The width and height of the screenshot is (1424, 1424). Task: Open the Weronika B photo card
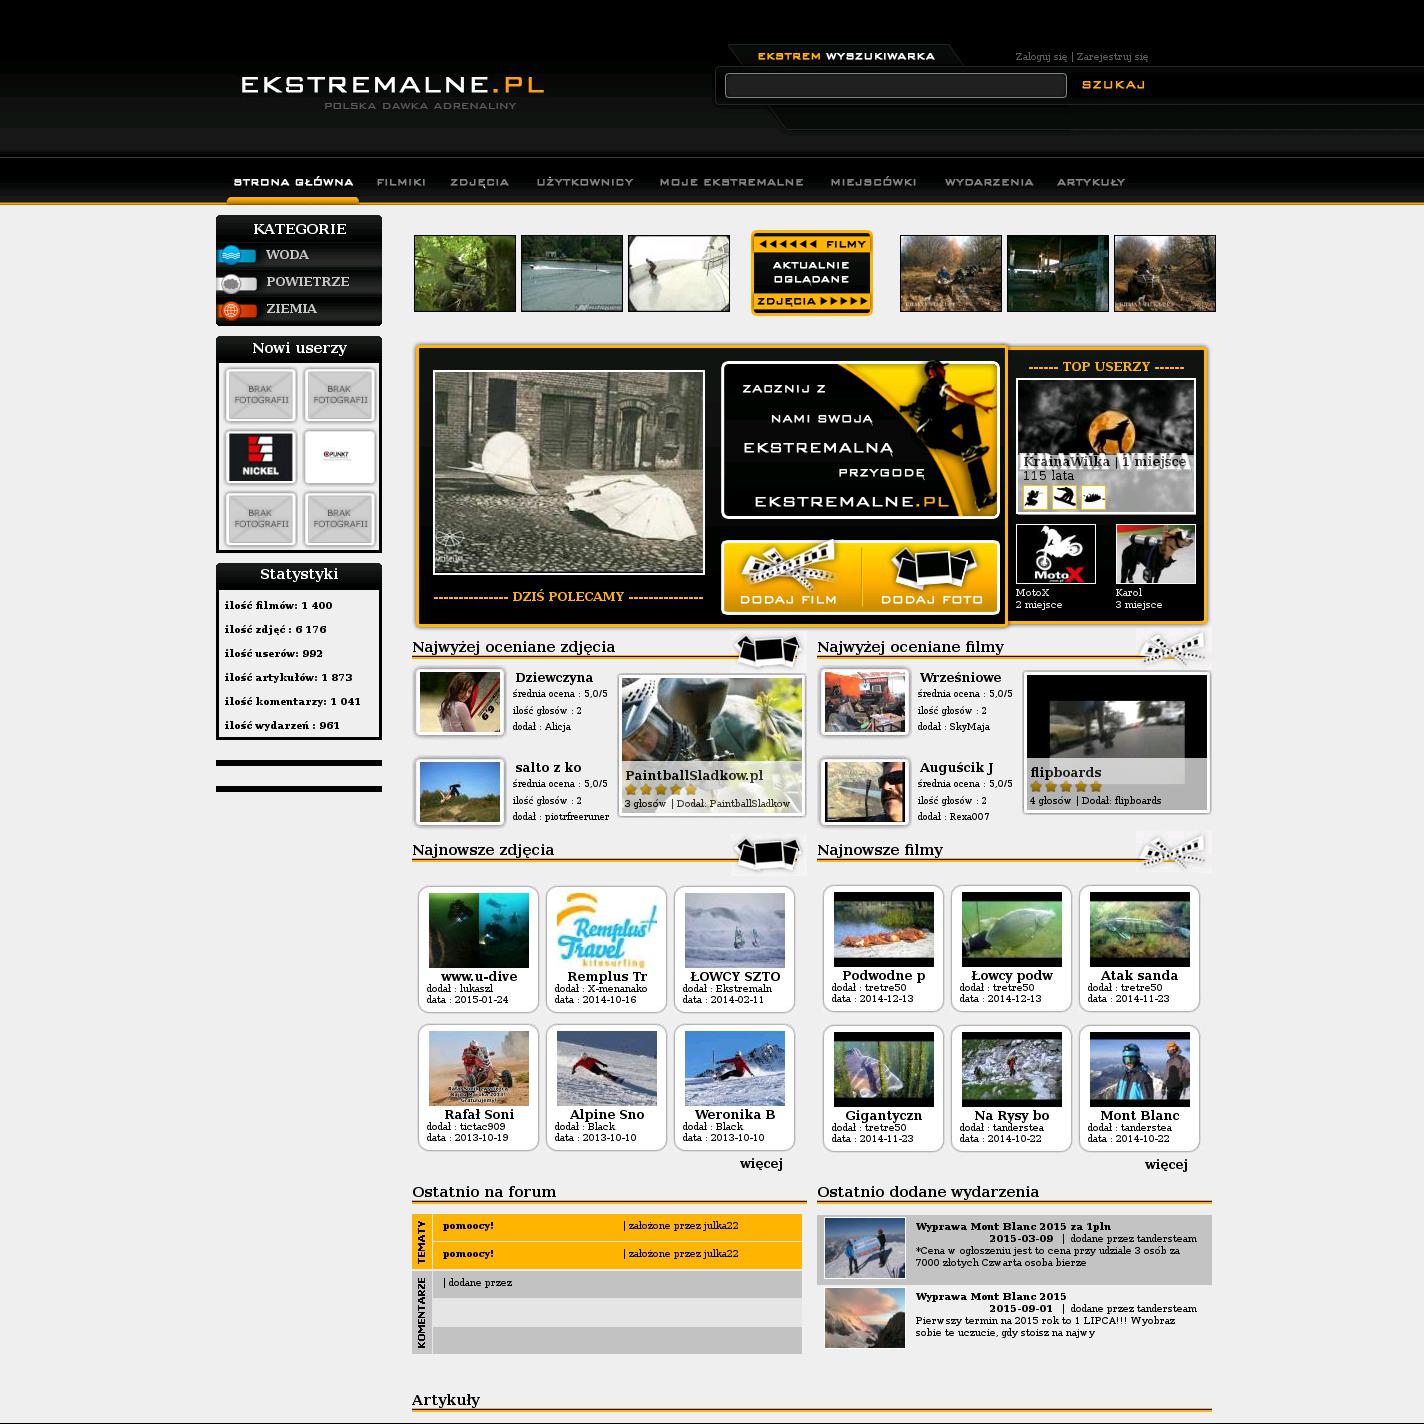tap(735, 1087)
